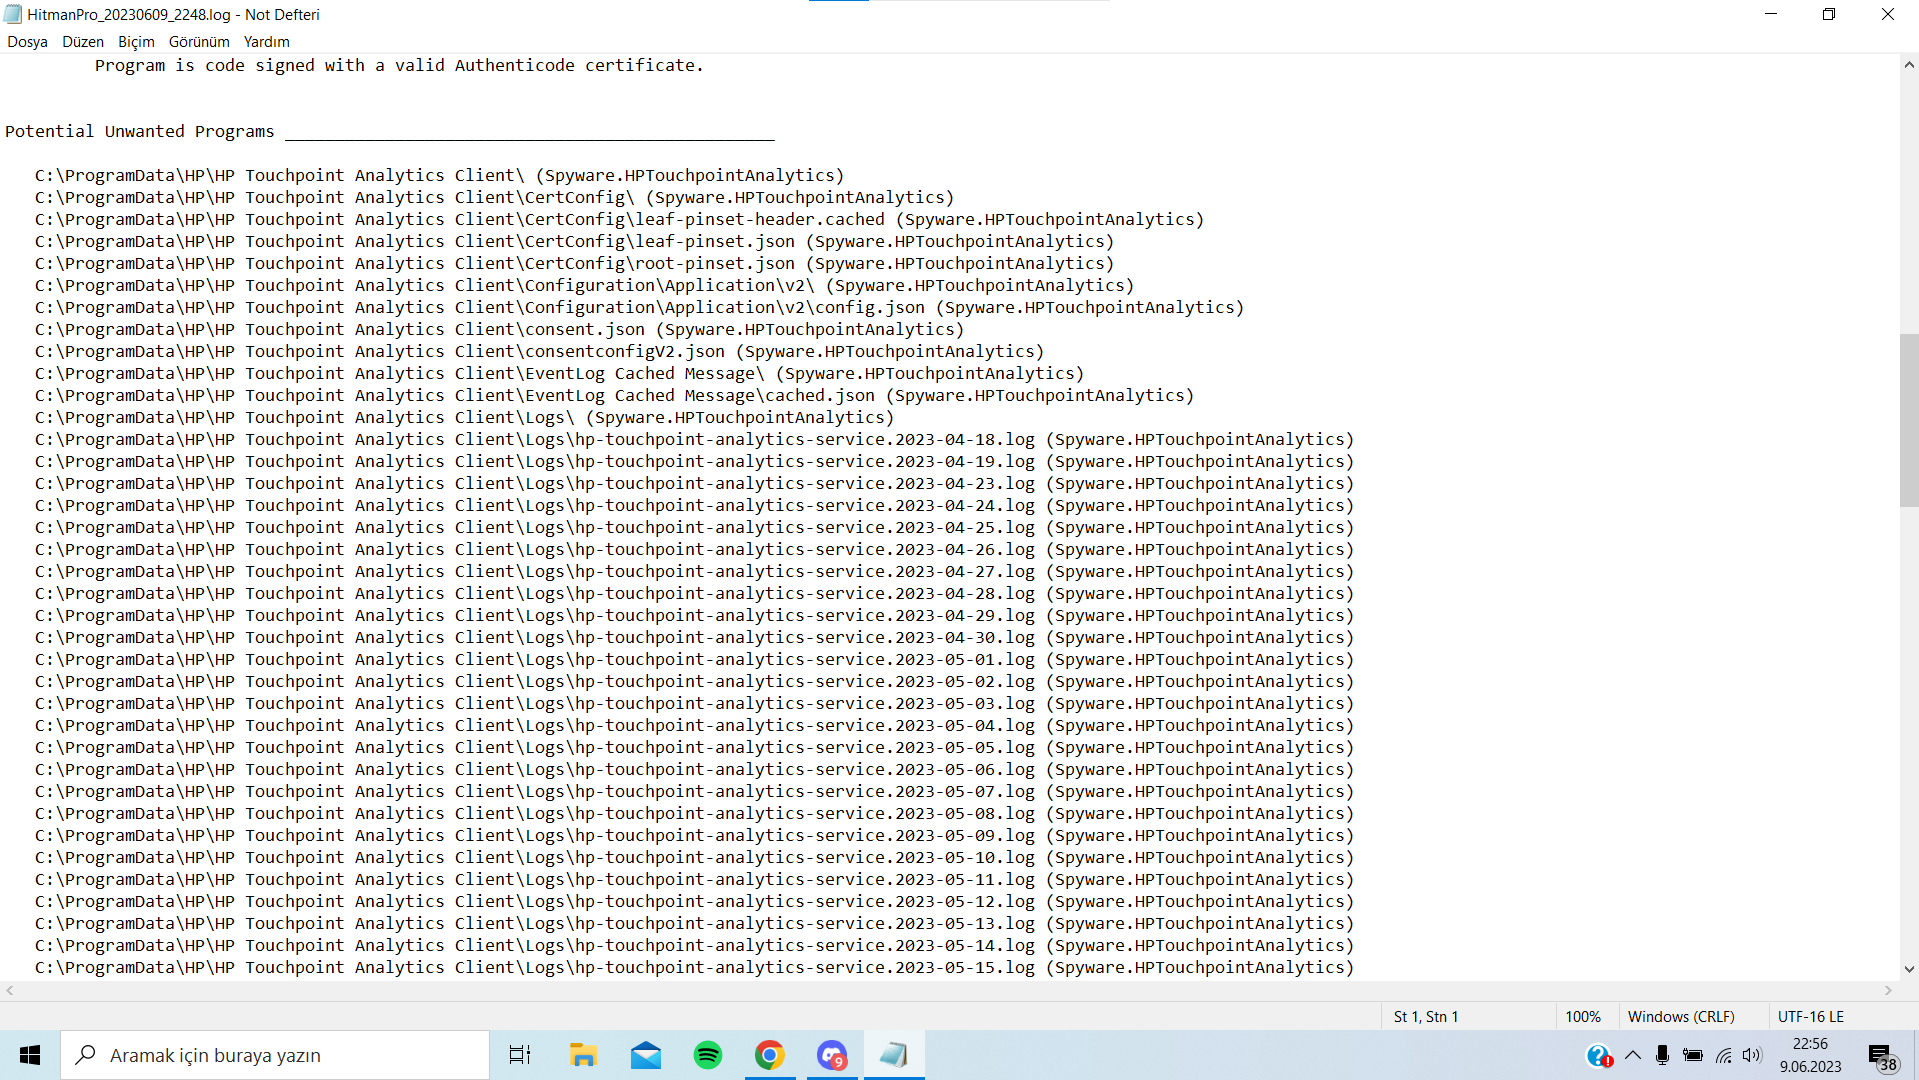
Task: Click the horizontal scrollbar right arrow
Action: click(x=1888, y=991)
